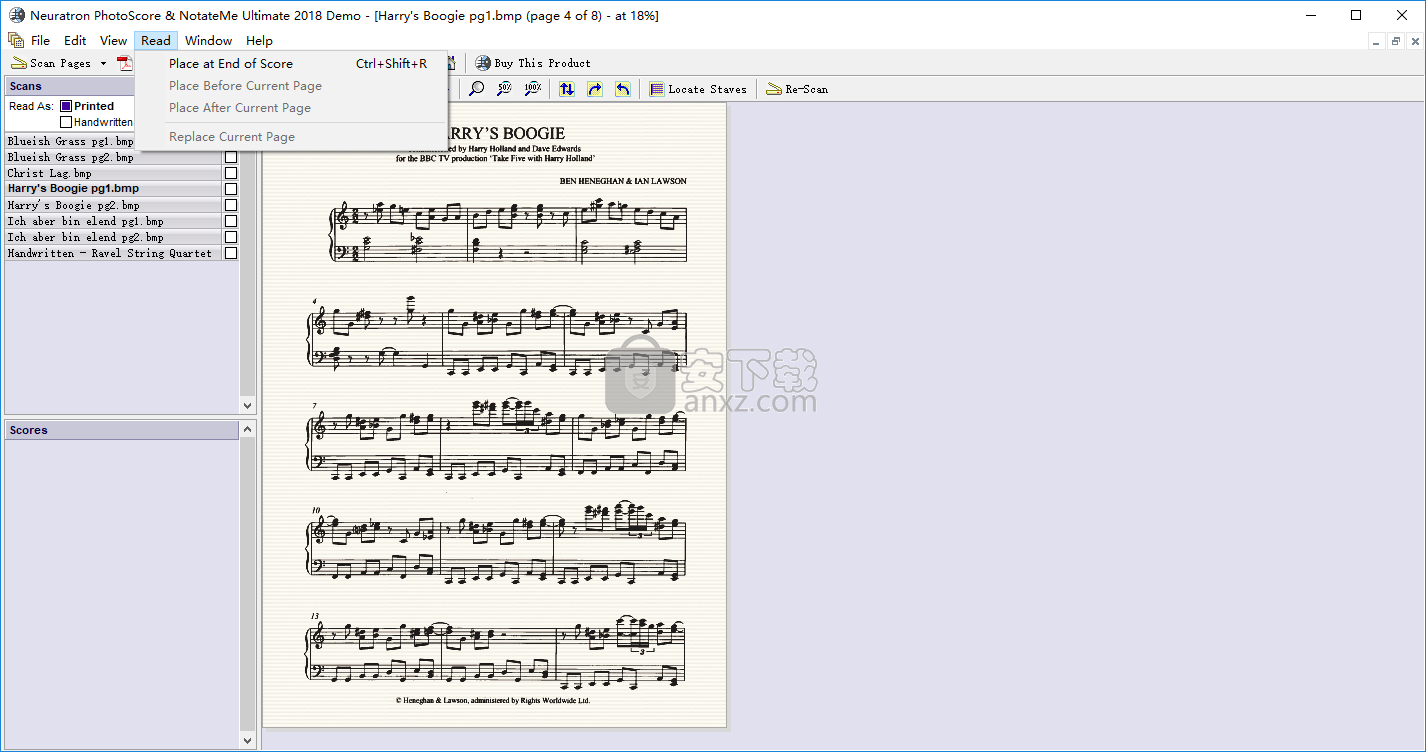Open the File menu
Viewport: 1426px width, 752px height.
tap(40, 41)
